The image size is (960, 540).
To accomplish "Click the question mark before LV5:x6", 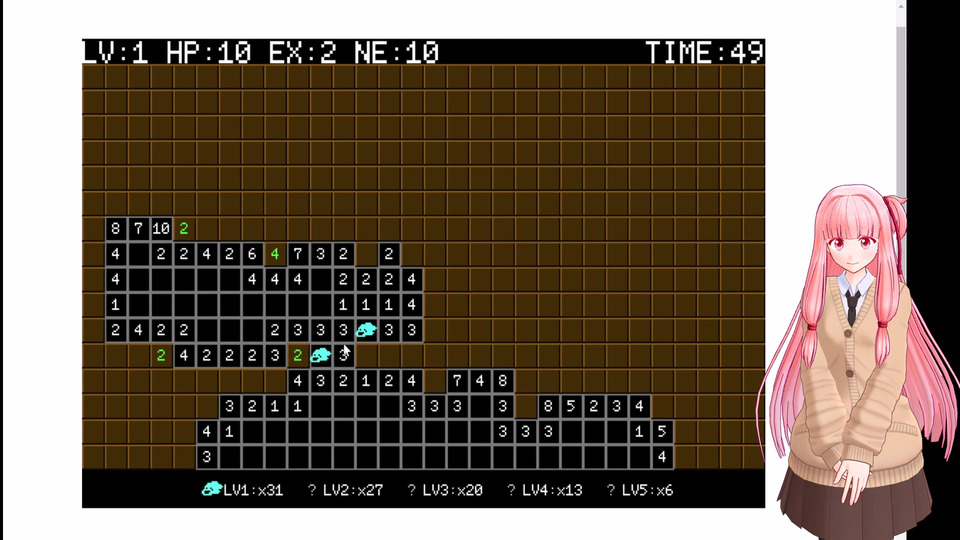I will 610,490.
